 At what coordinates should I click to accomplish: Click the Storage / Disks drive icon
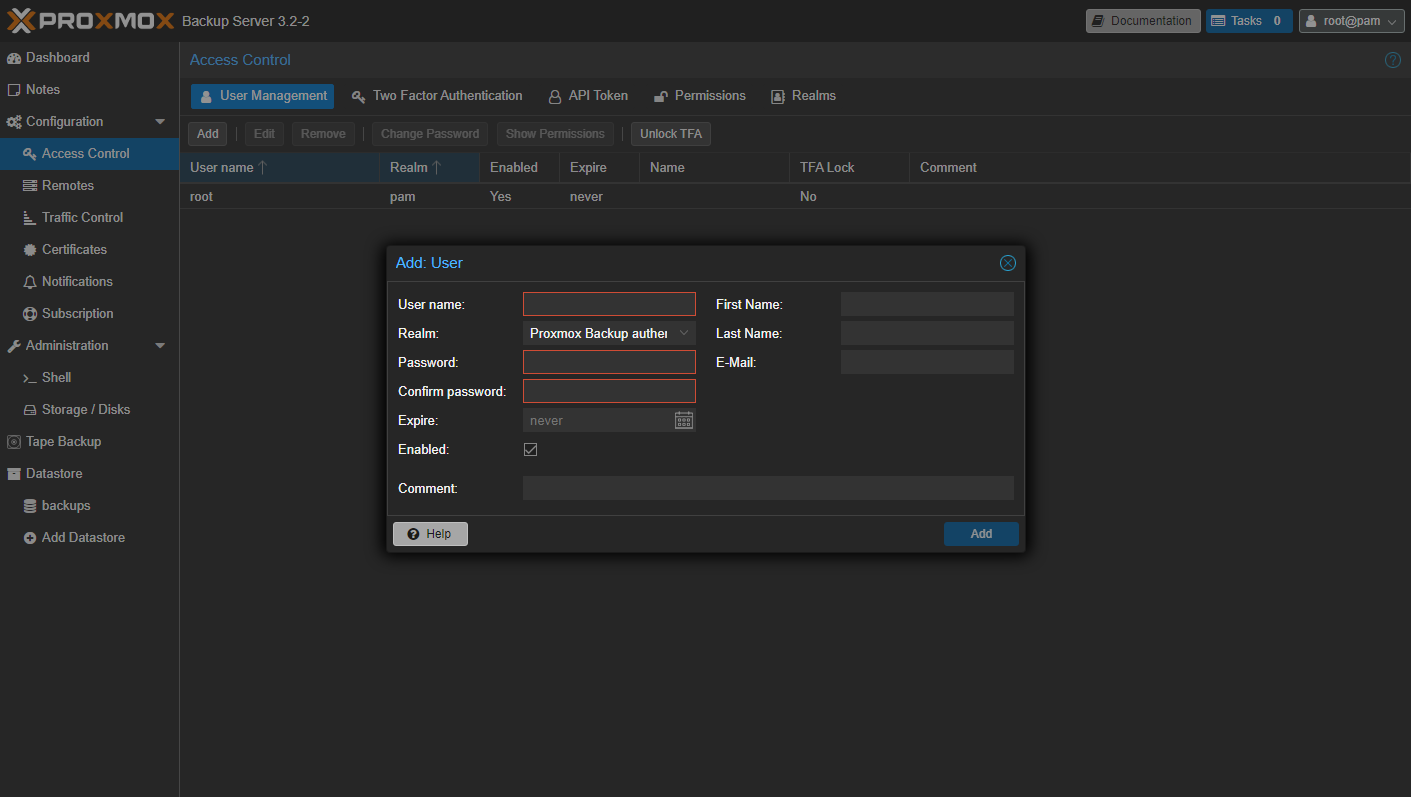(x=30, y=410)
